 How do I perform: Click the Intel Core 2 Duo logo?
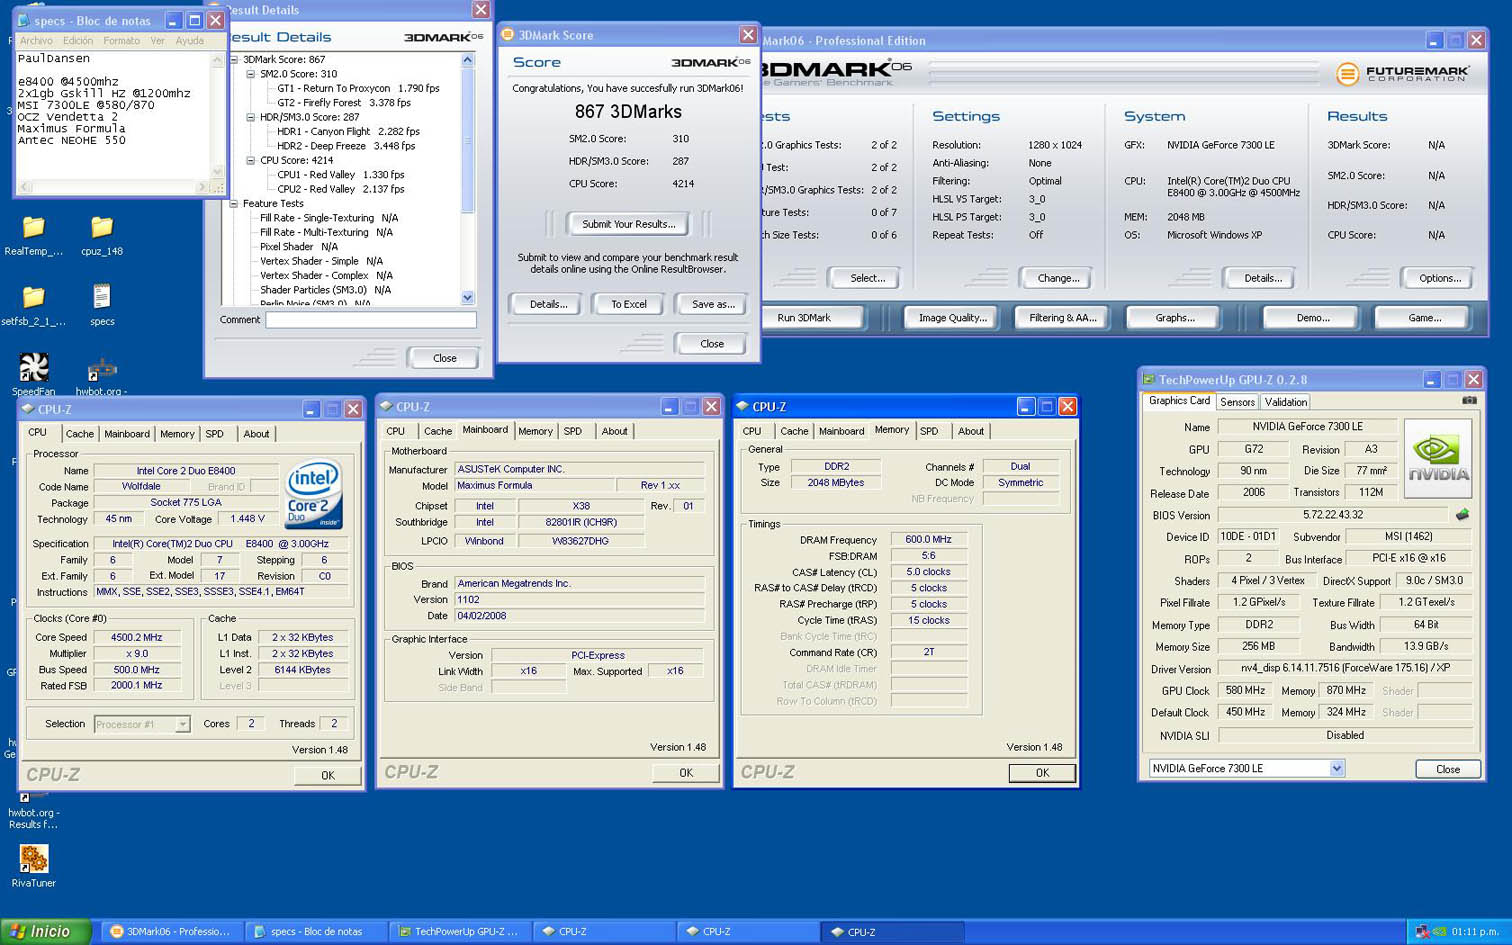(314, 493)
